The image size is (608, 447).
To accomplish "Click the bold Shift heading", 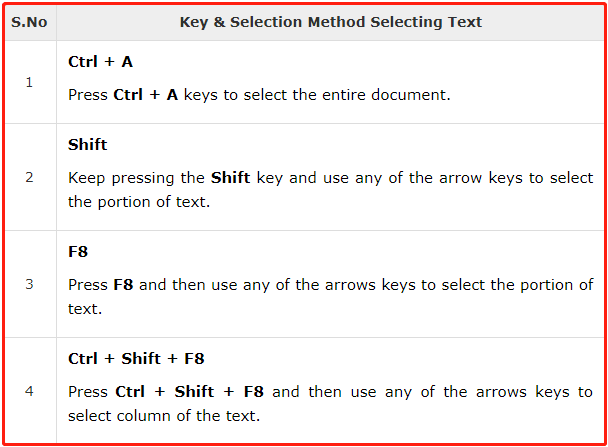I will (x=88, y=145).
